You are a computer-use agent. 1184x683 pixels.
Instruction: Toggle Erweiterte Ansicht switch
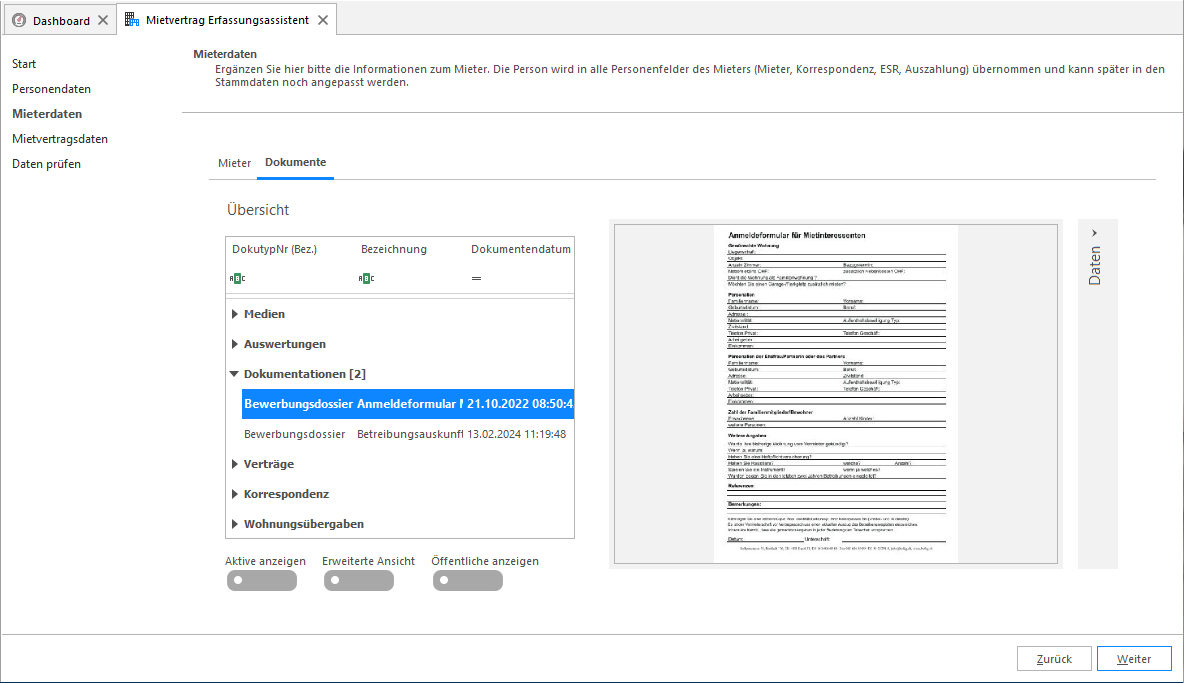(x=359, y=580)
